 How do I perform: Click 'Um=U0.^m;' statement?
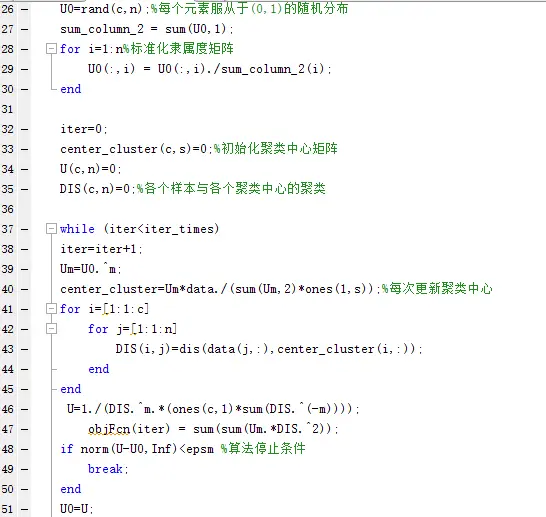point(91,269)
